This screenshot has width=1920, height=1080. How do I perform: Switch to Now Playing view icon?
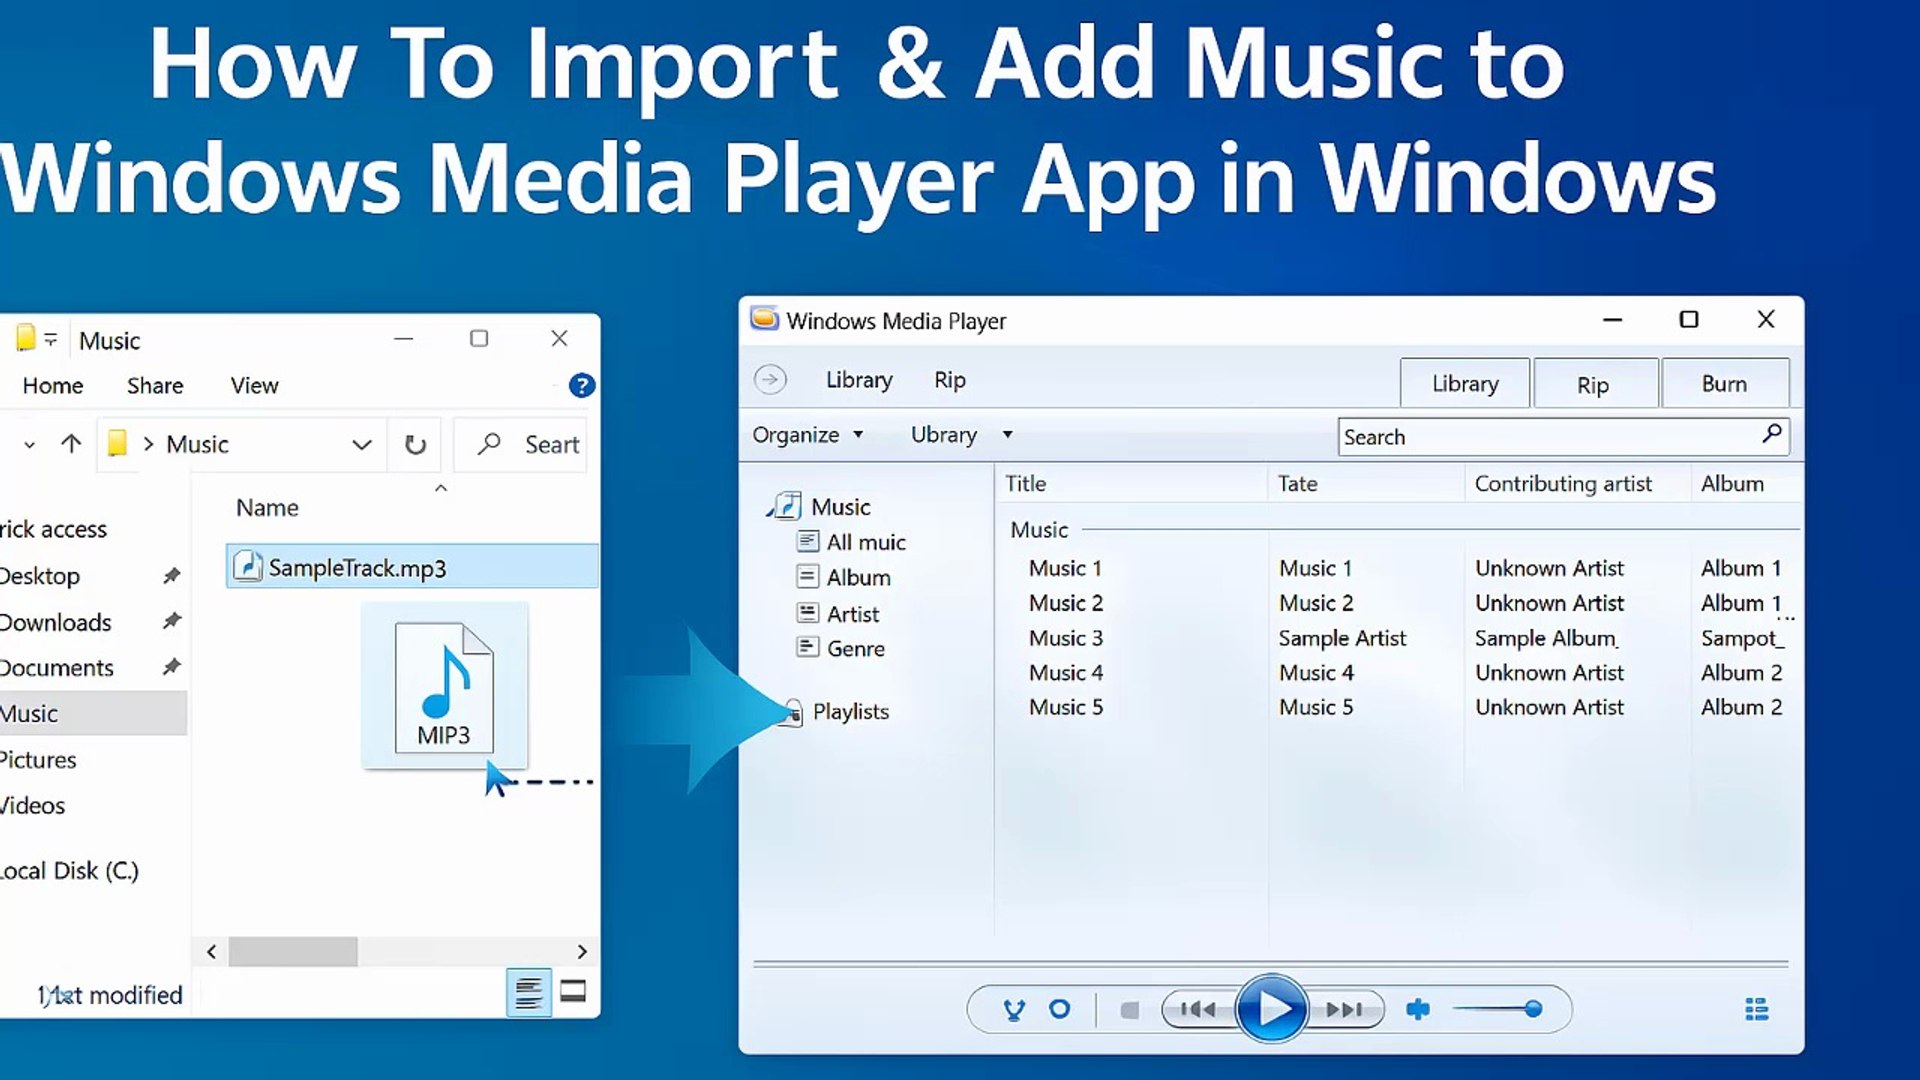1757,1009
